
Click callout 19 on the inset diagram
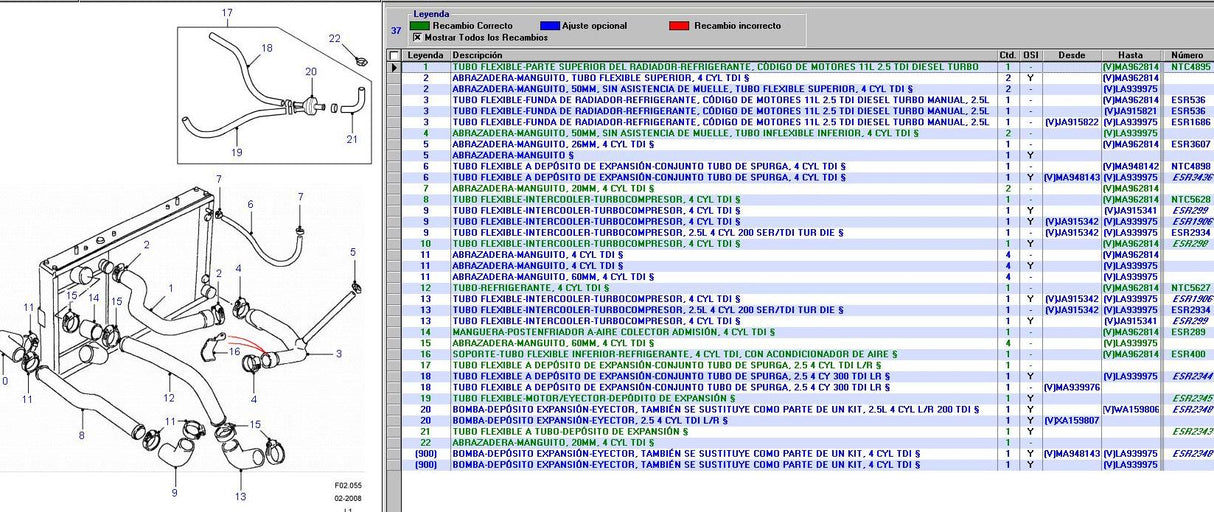tap(237, 153)
